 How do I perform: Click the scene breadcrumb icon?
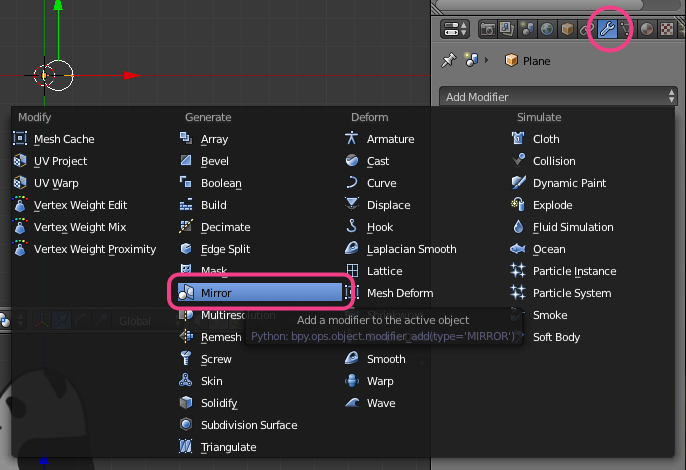(x=471, y=60)
